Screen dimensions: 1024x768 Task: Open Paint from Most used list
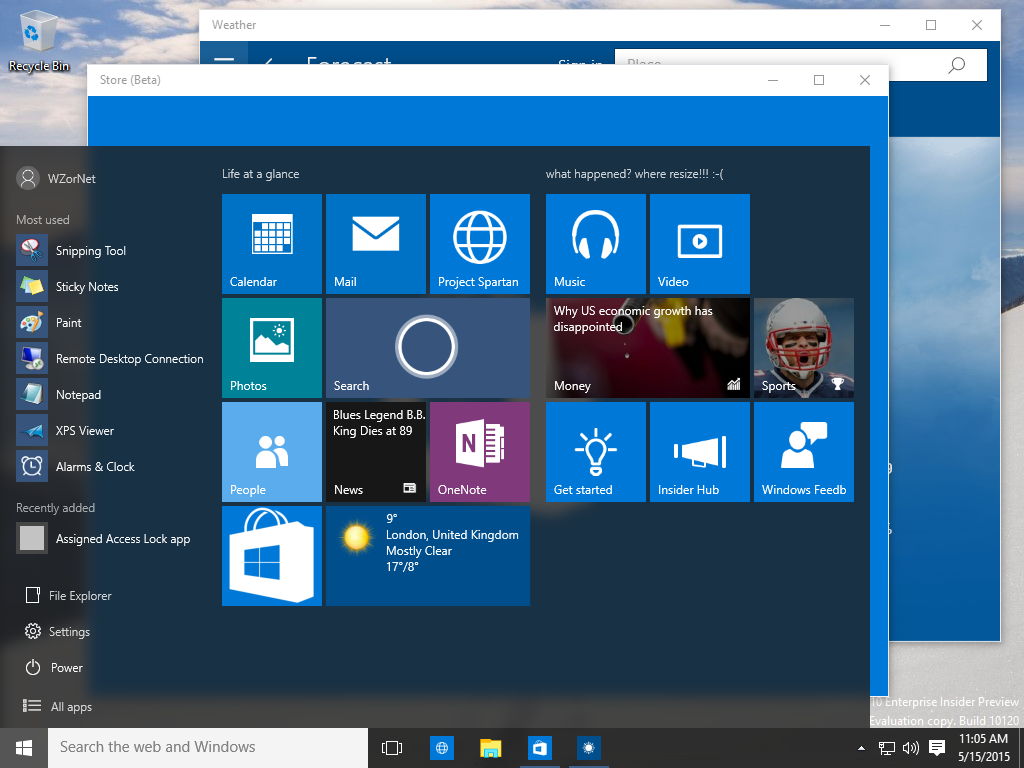point(110,322)
